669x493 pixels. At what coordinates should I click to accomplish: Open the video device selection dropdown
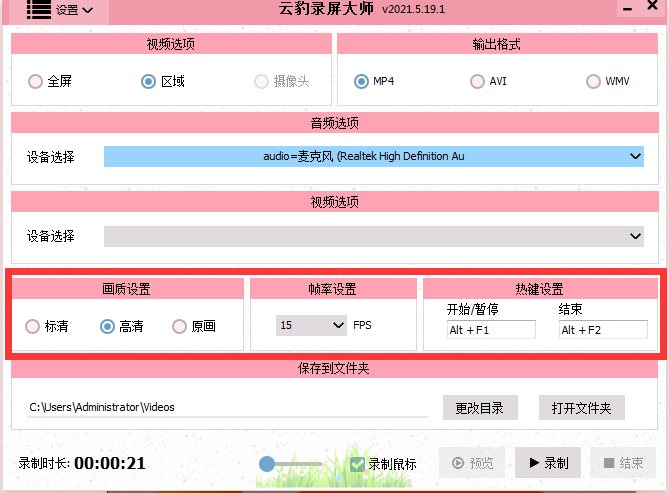(x=374, y=236)
